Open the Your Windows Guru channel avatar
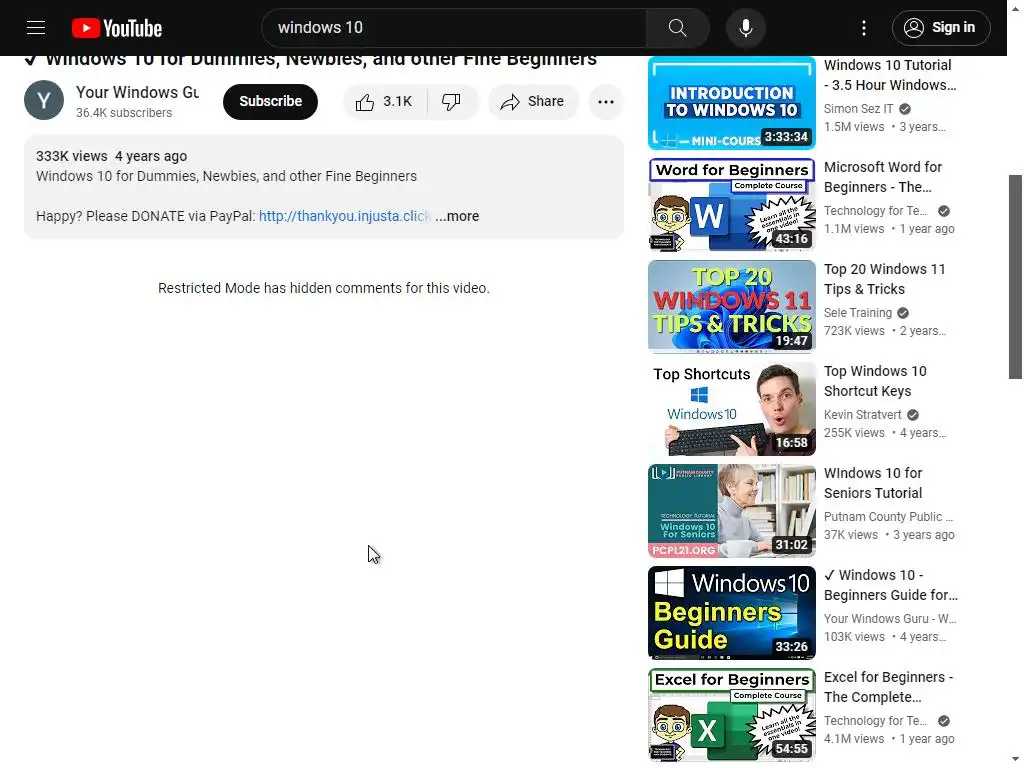The image size is (1024, 768). click(x=44, y=100)
